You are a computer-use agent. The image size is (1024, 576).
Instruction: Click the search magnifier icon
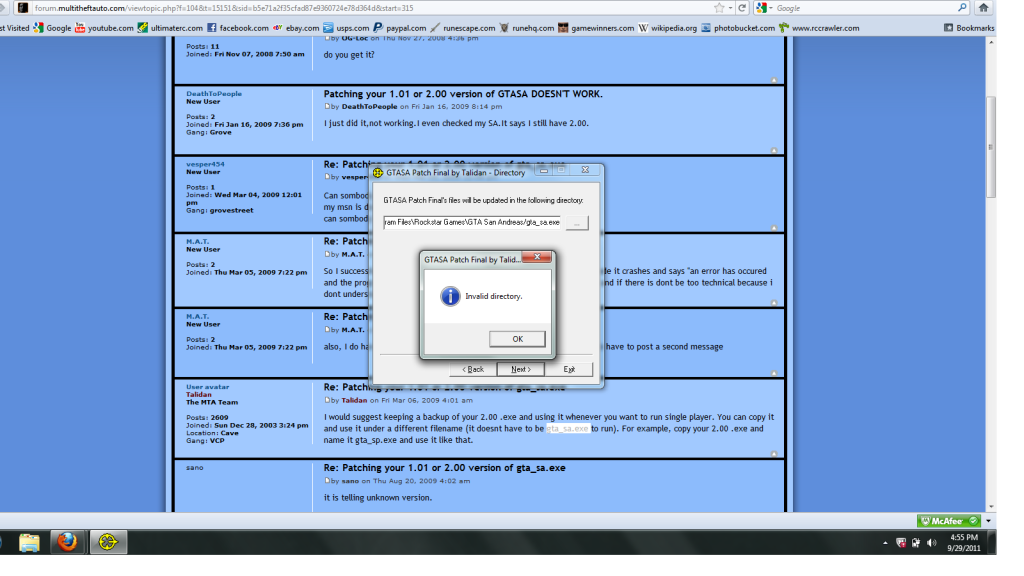point(963,8)
